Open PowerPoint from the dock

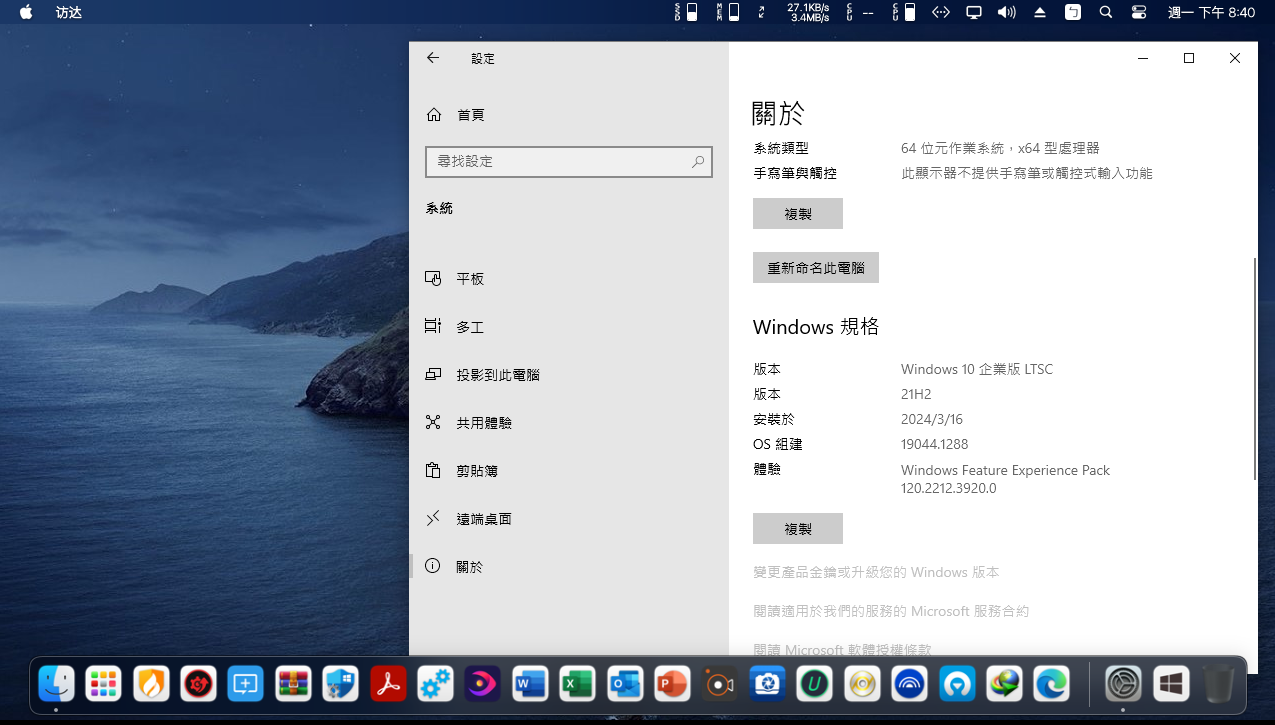(672, 684)
